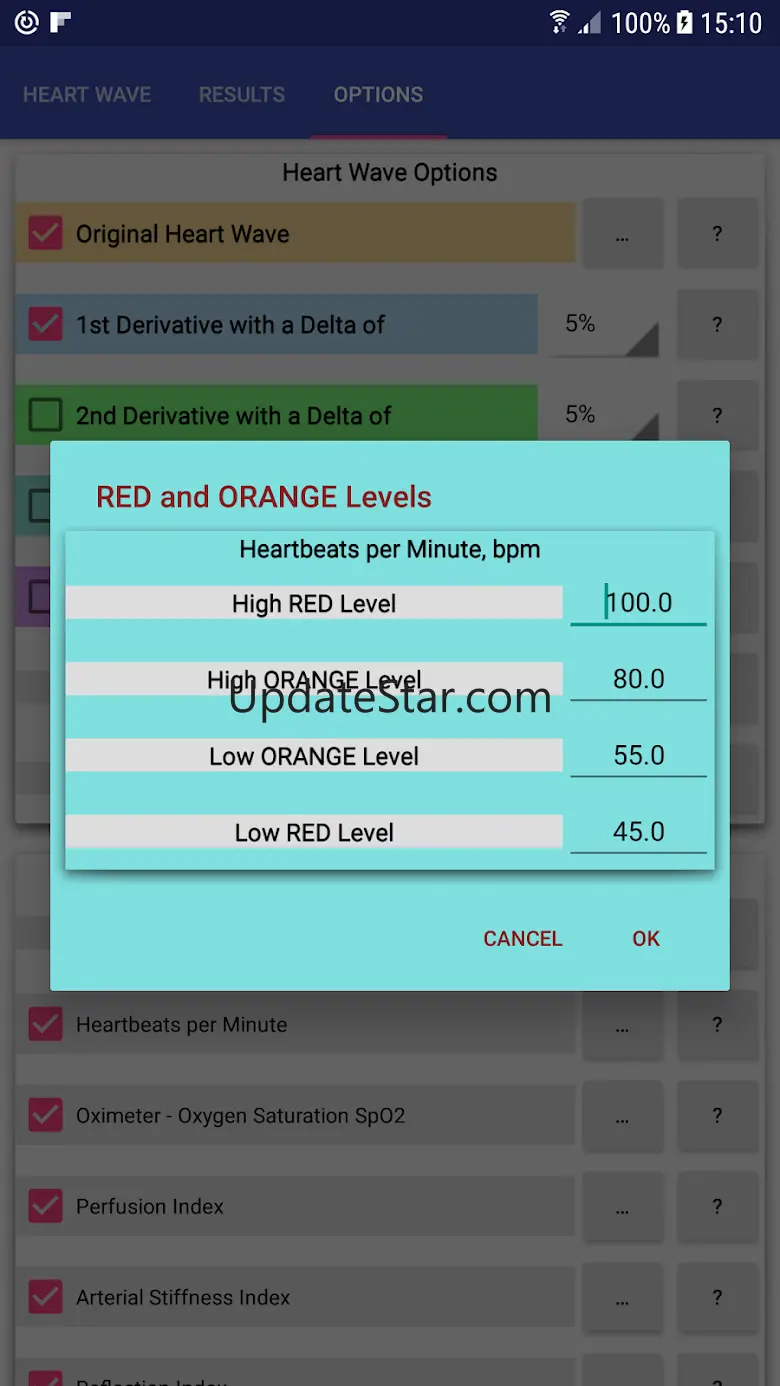Tap the Heartbeats per Minute, bpm heading
This screenshot has width=780, height=1386.
tap(390, 549)
